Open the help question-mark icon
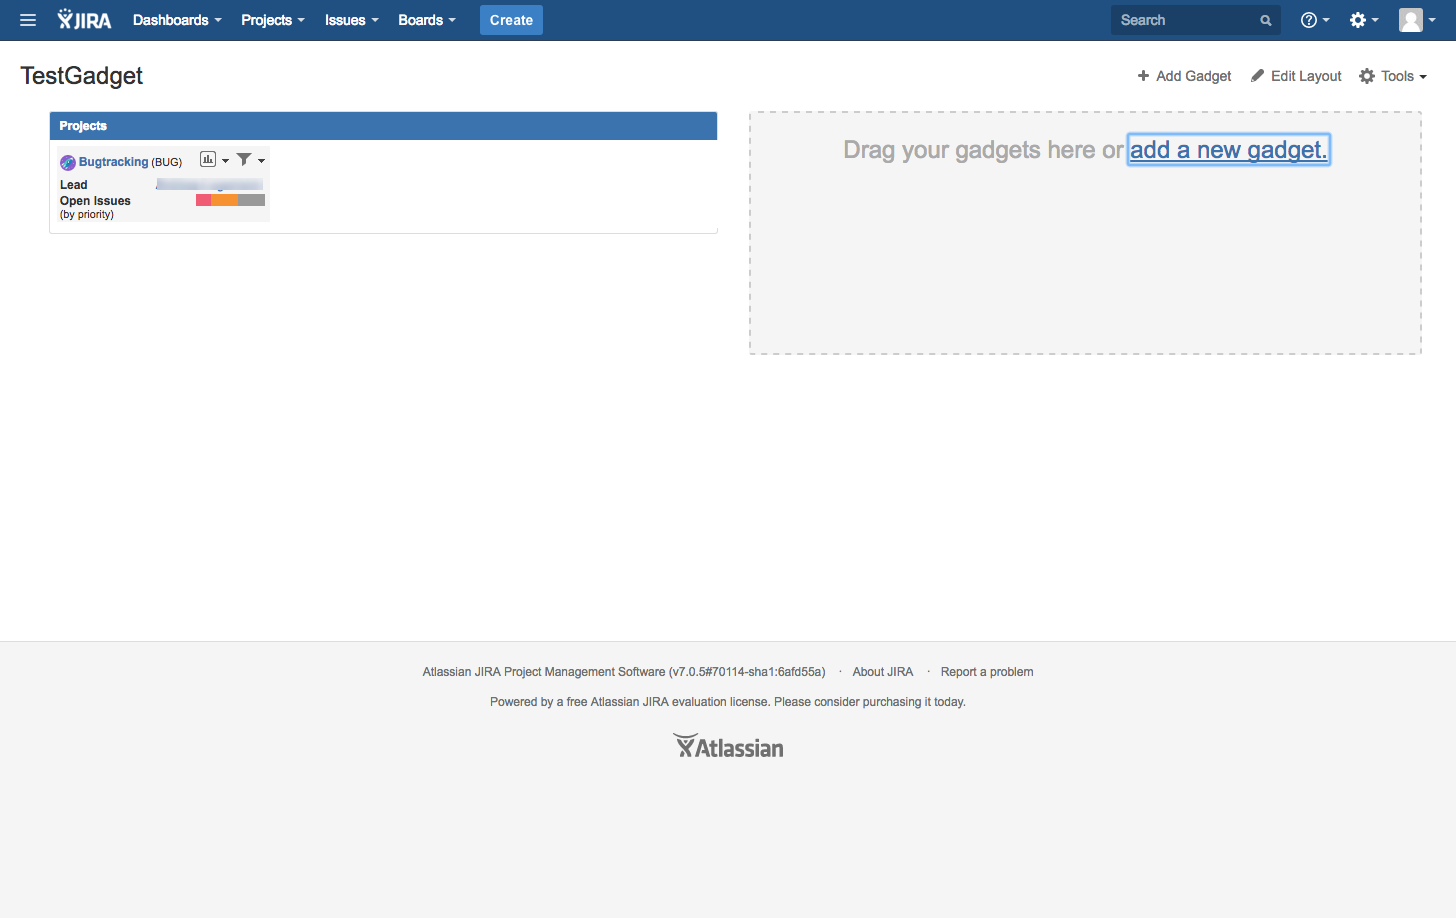This screenshot has width=1456, height=918. click(1309, 20)
